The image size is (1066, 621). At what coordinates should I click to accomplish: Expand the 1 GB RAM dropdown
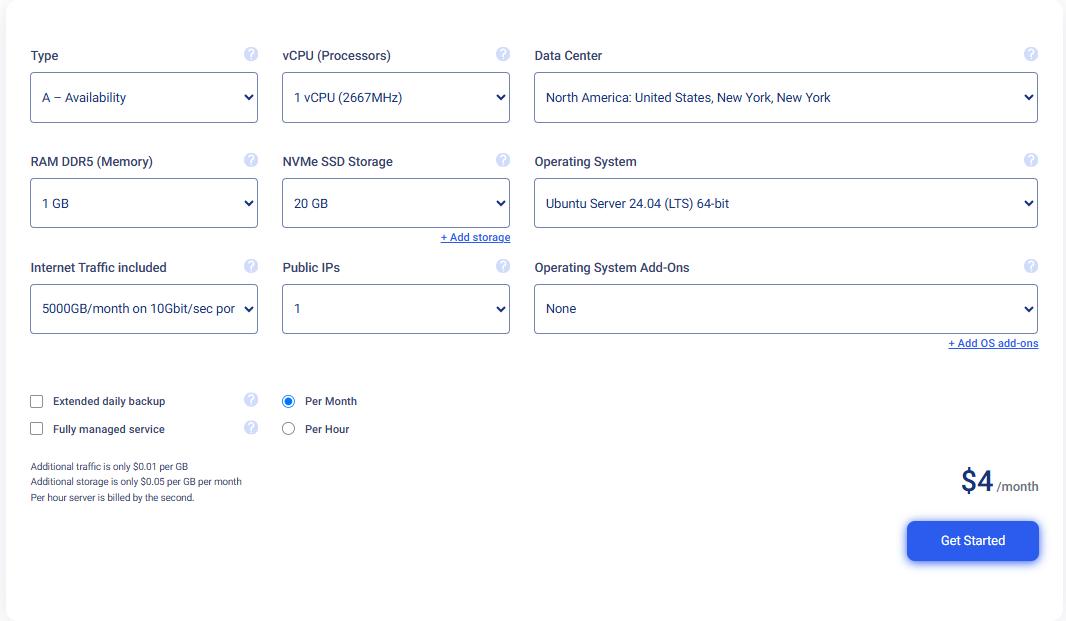point(144,204)
